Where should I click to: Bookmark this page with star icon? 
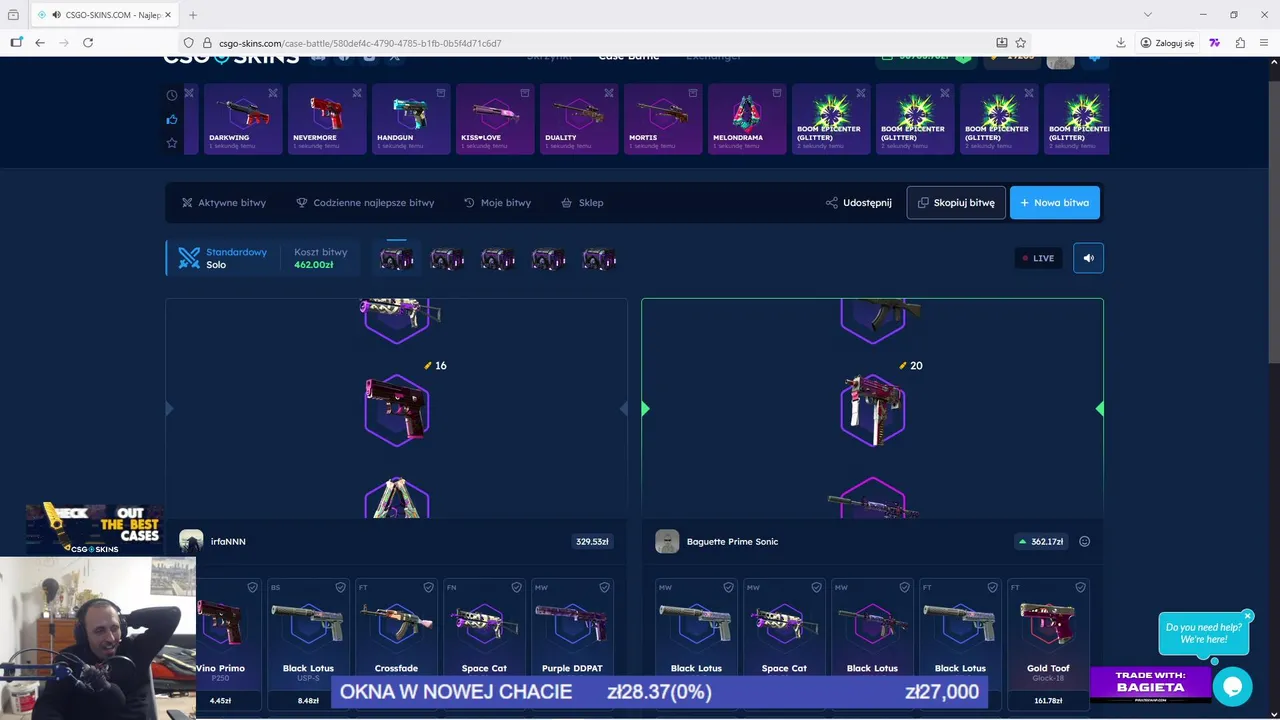1021,43
